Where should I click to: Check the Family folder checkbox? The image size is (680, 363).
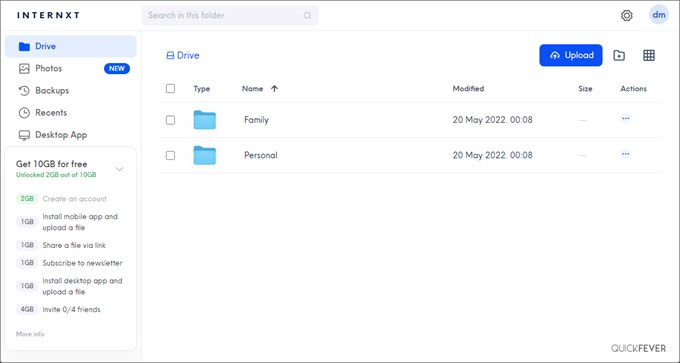coord(170,120)
